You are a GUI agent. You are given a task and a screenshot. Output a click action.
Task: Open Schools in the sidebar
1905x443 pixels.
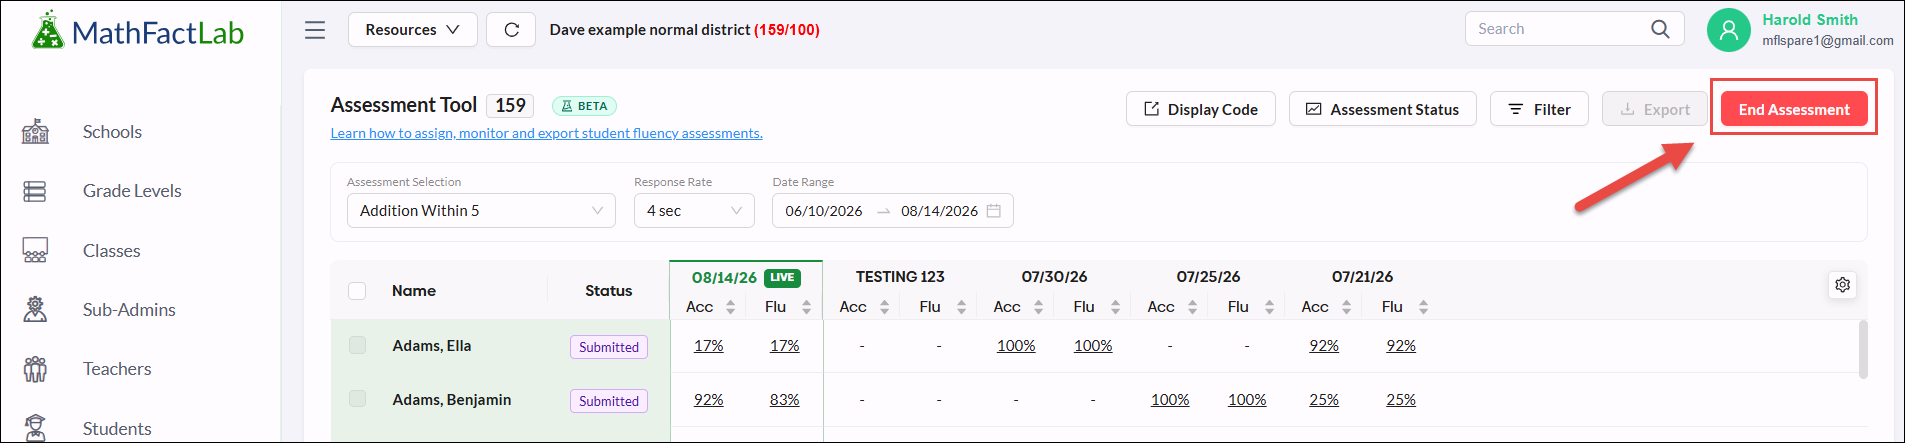point(112,132)
